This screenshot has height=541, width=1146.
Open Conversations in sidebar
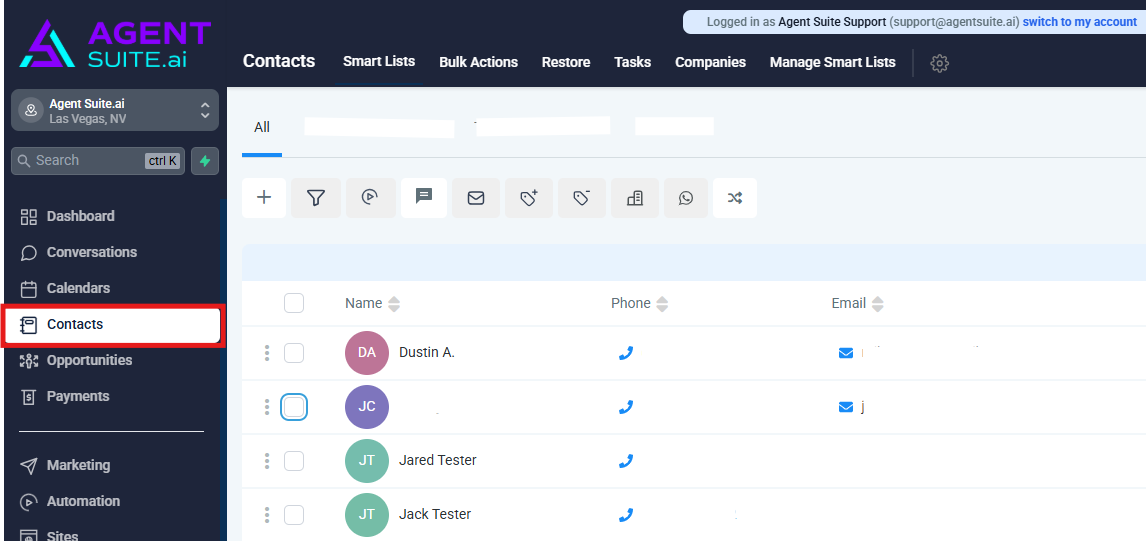[x=91, y=252]
